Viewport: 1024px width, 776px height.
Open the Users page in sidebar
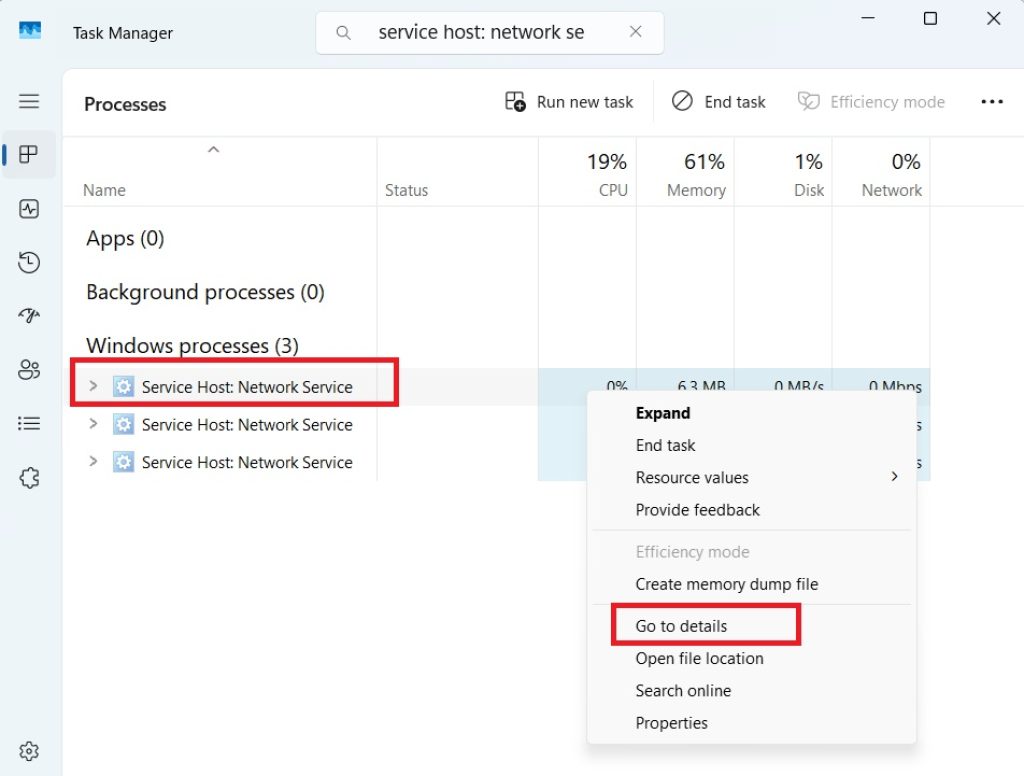(29, 370)
